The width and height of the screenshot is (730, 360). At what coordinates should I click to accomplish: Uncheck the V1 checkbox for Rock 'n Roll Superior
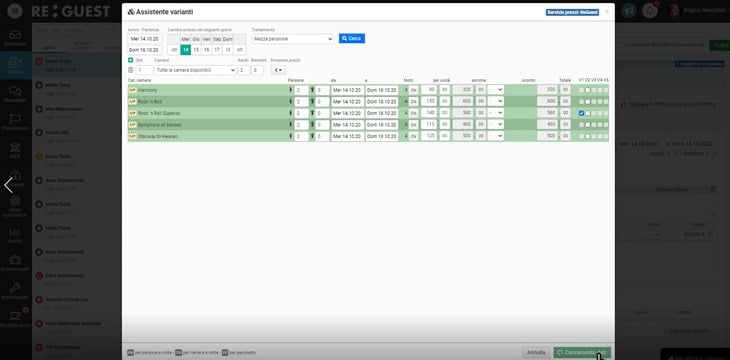tap(581, 113)
